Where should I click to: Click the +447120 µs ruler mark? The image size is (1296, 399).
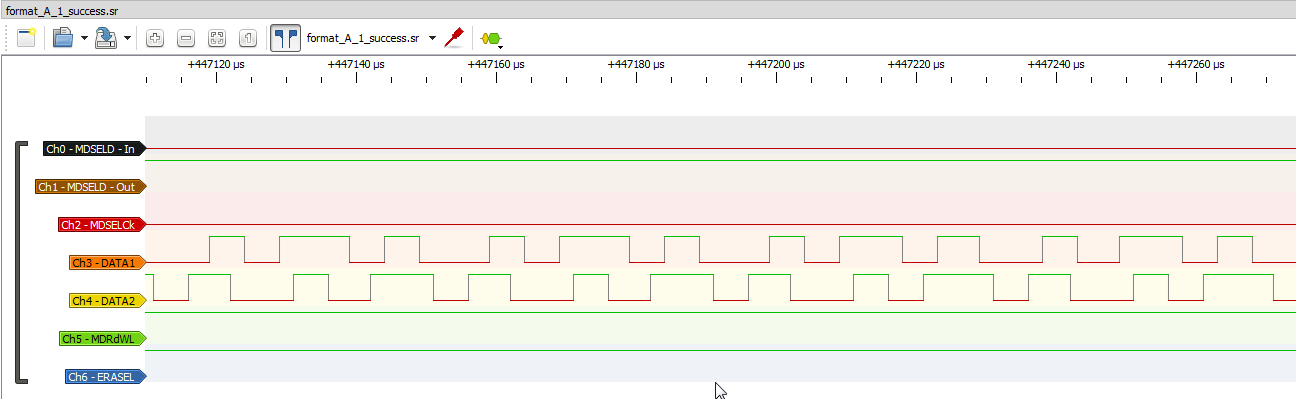coord(216,64)
